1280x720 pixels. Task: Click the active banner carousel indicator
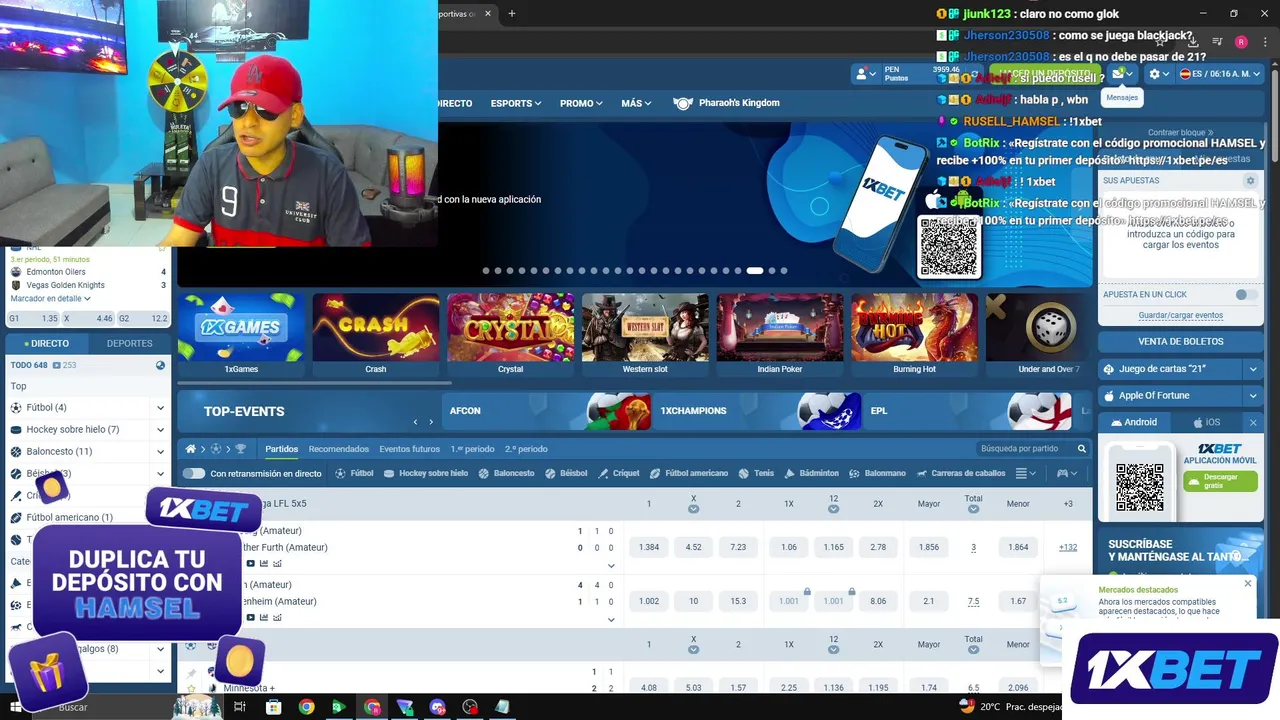[755, 270]
